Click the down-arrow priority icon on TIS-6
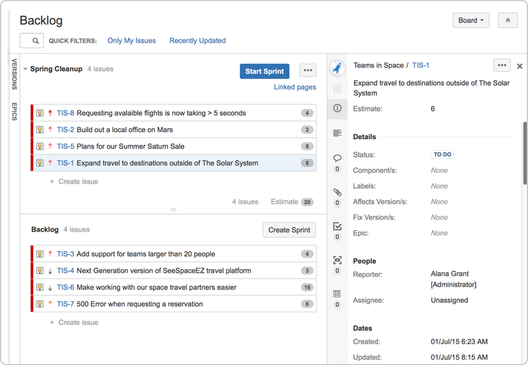 click(50, 288)
